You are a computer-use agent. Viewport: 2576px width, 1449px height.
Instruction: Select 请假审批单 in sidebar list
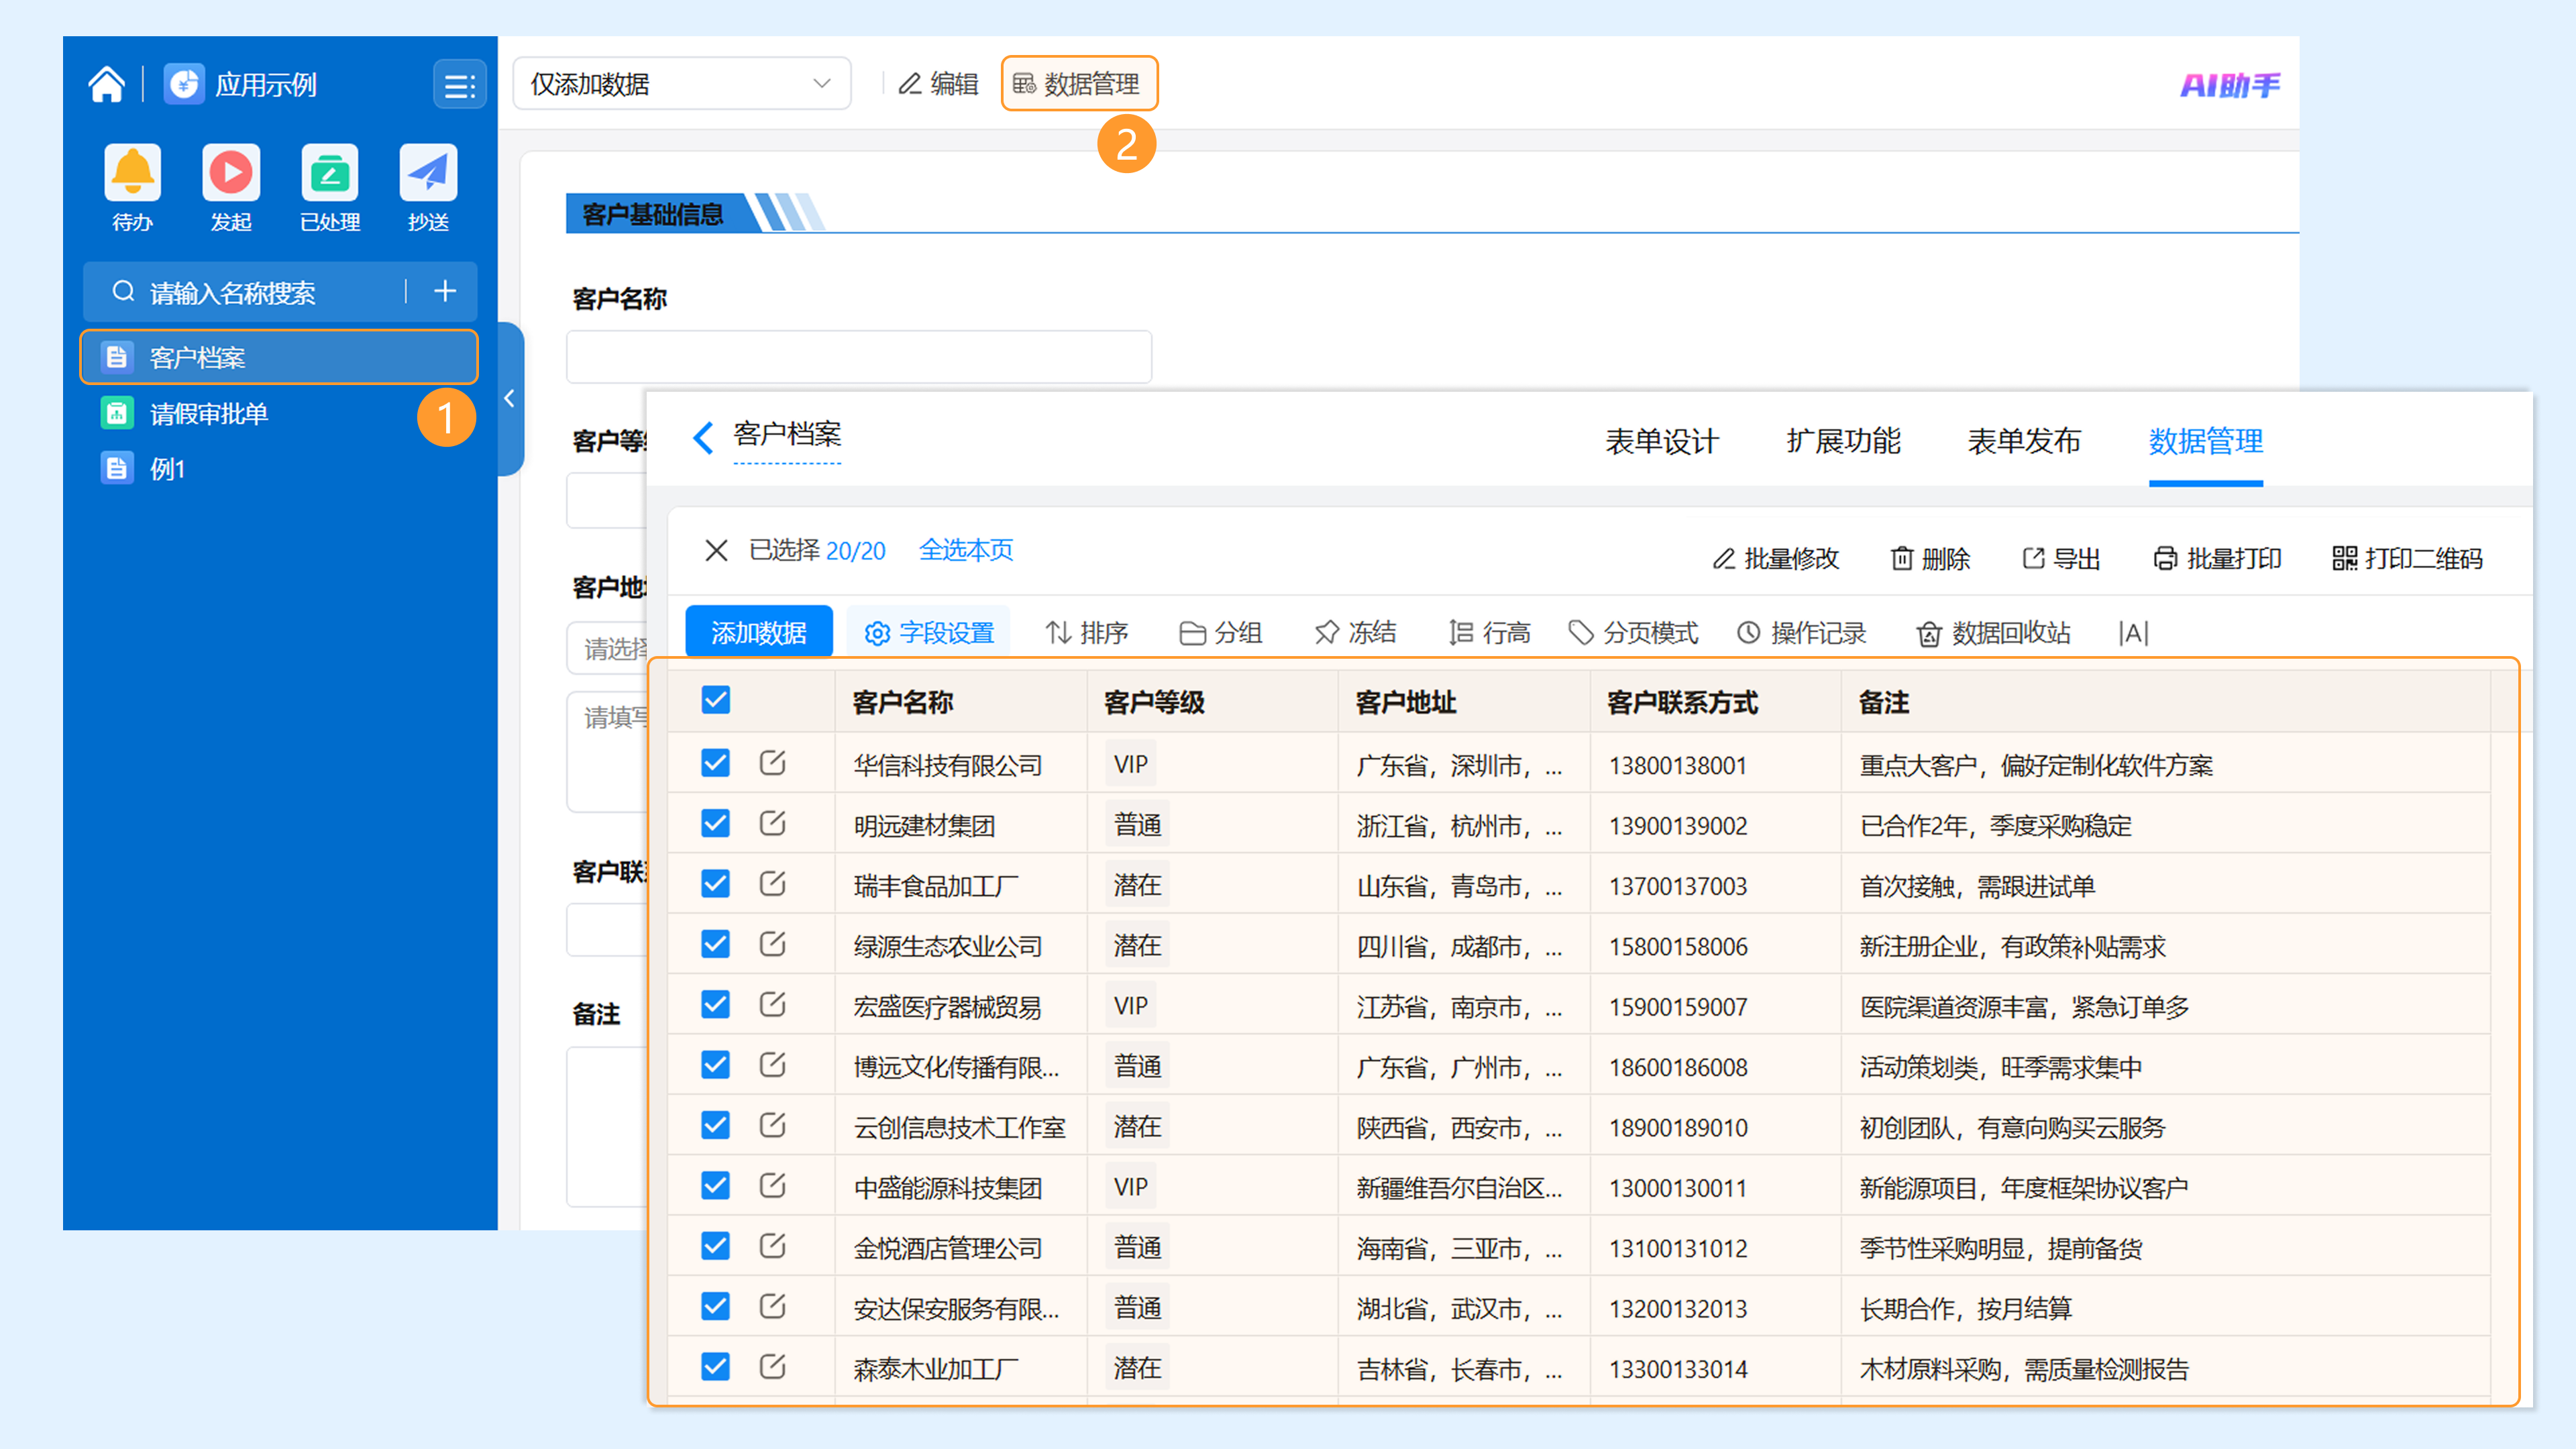(279, 413)
